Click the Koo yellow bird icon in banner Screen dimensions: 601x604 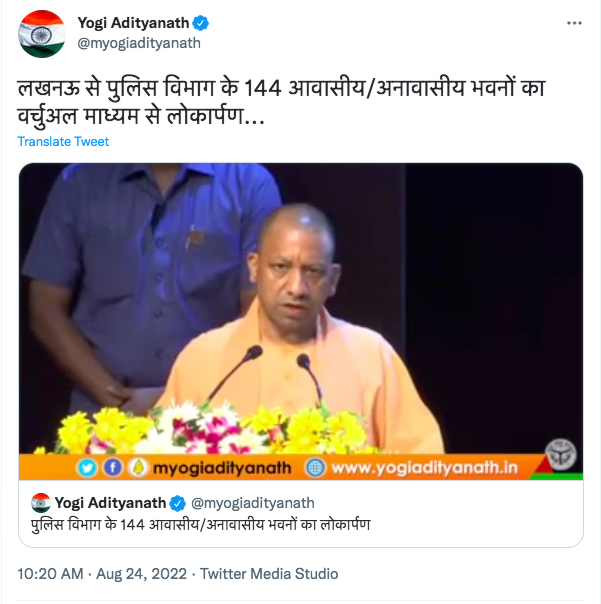pos(138,468)
